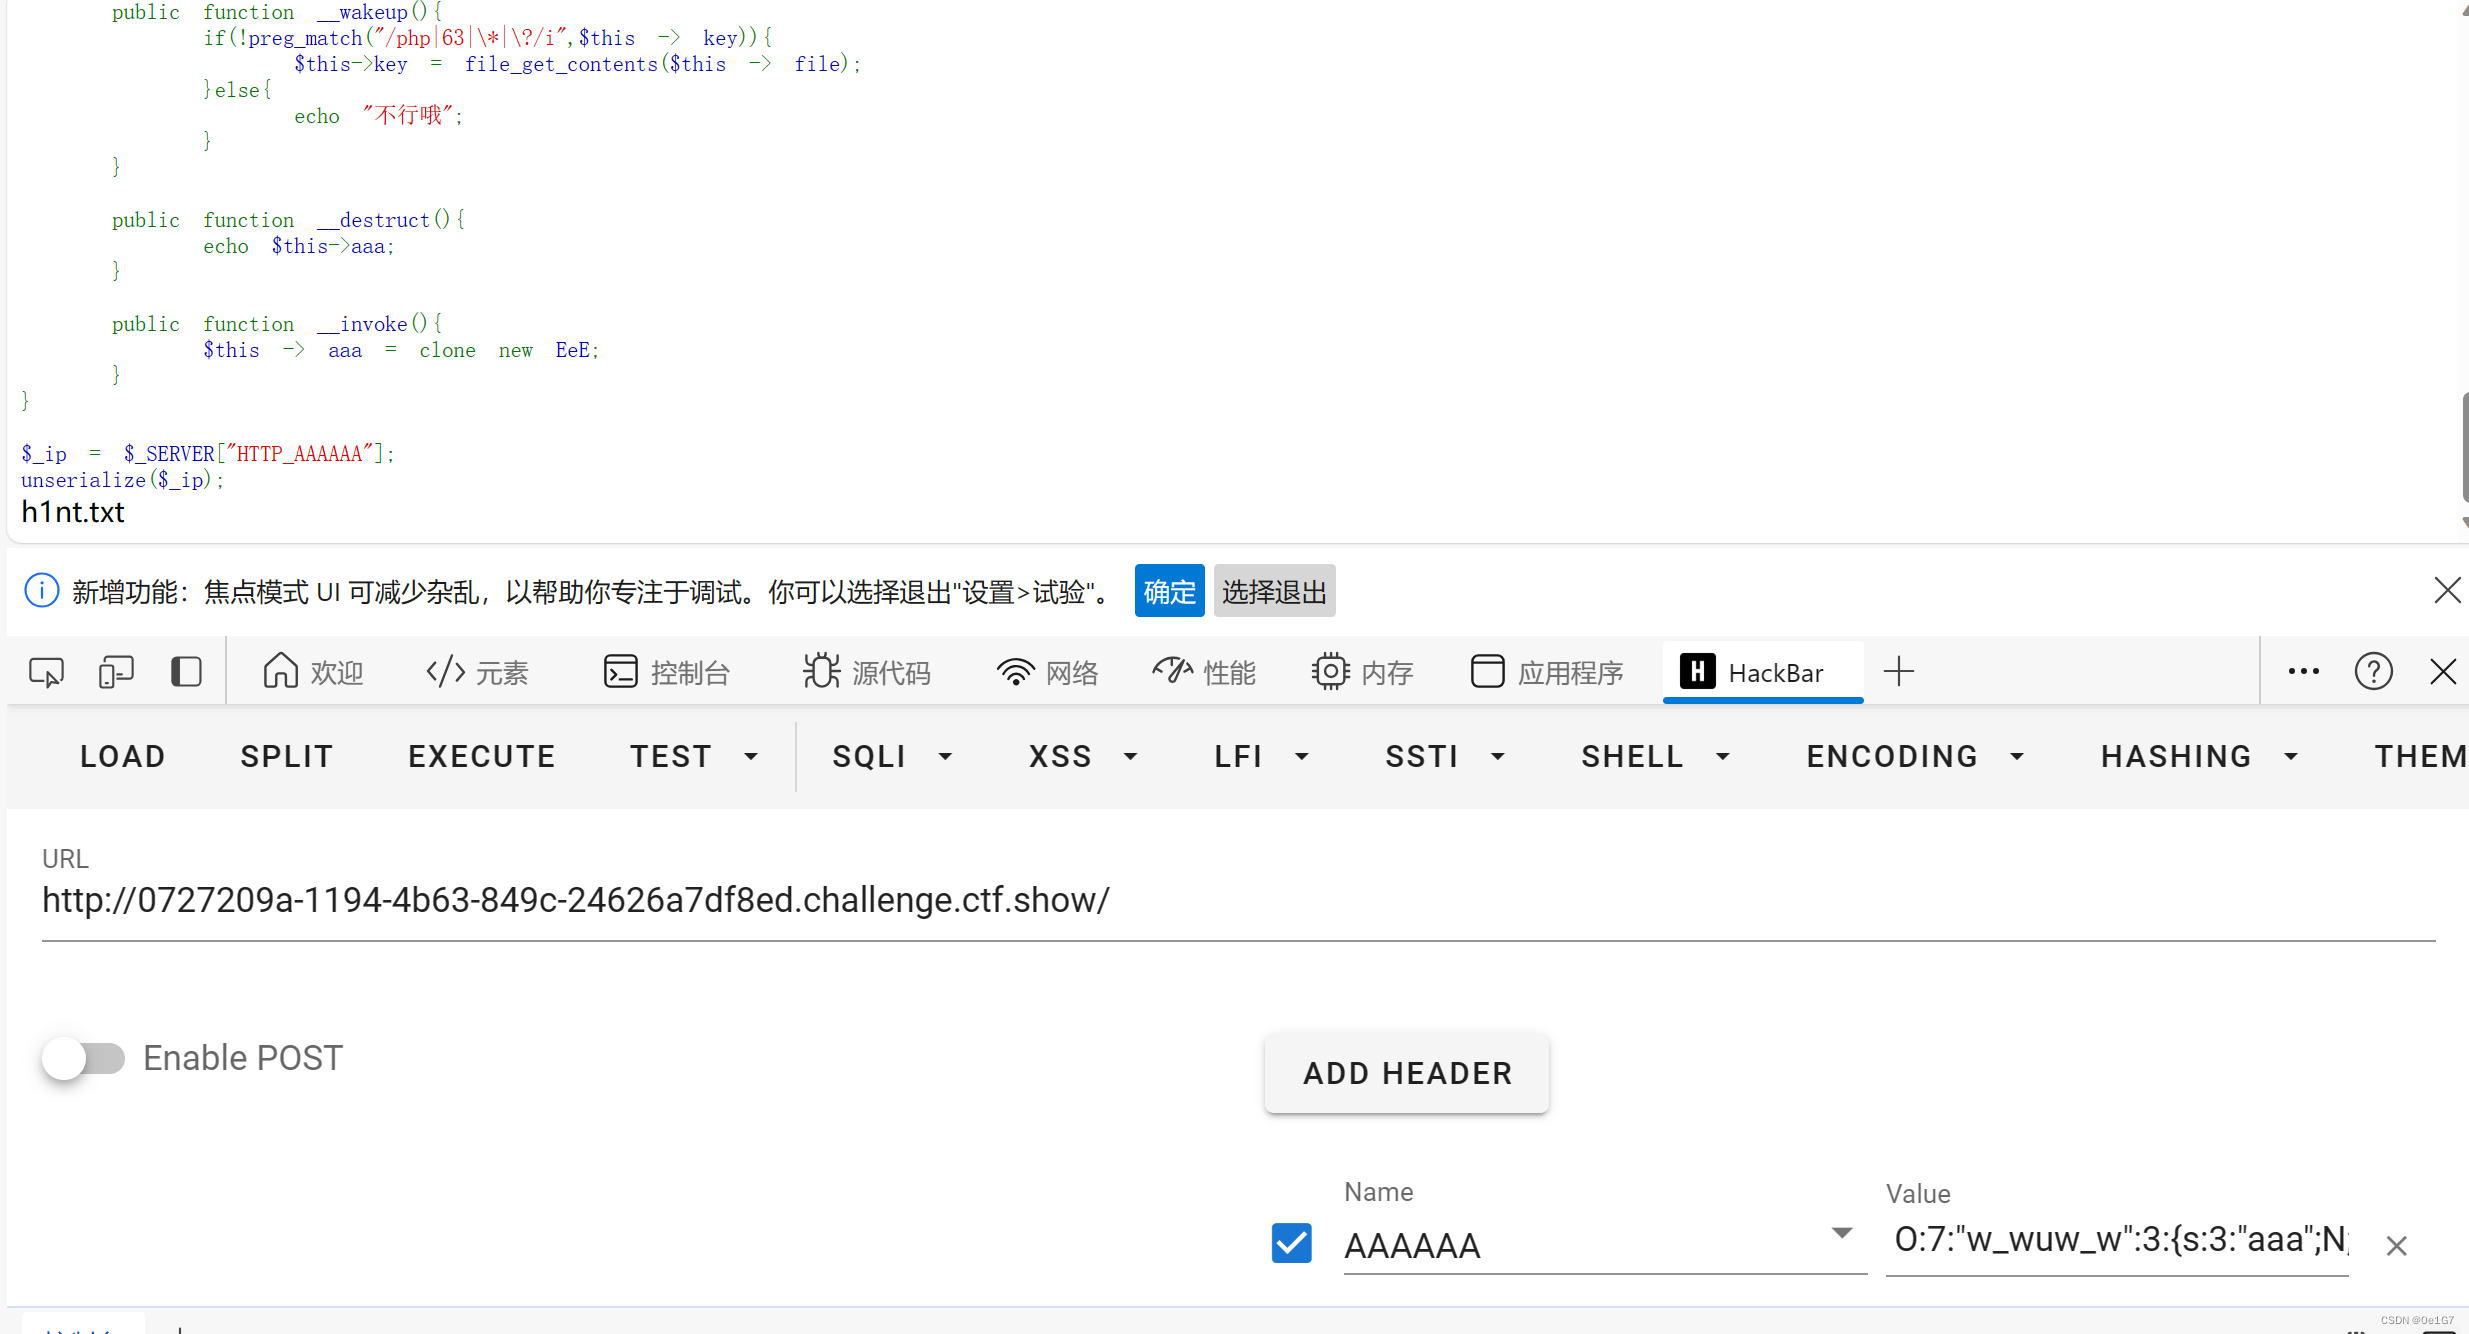Image resolution: width=2469 pixels, height=1334 pixels.
Task: Toggle the device emulation icon
Action: (x=116, y=671)
